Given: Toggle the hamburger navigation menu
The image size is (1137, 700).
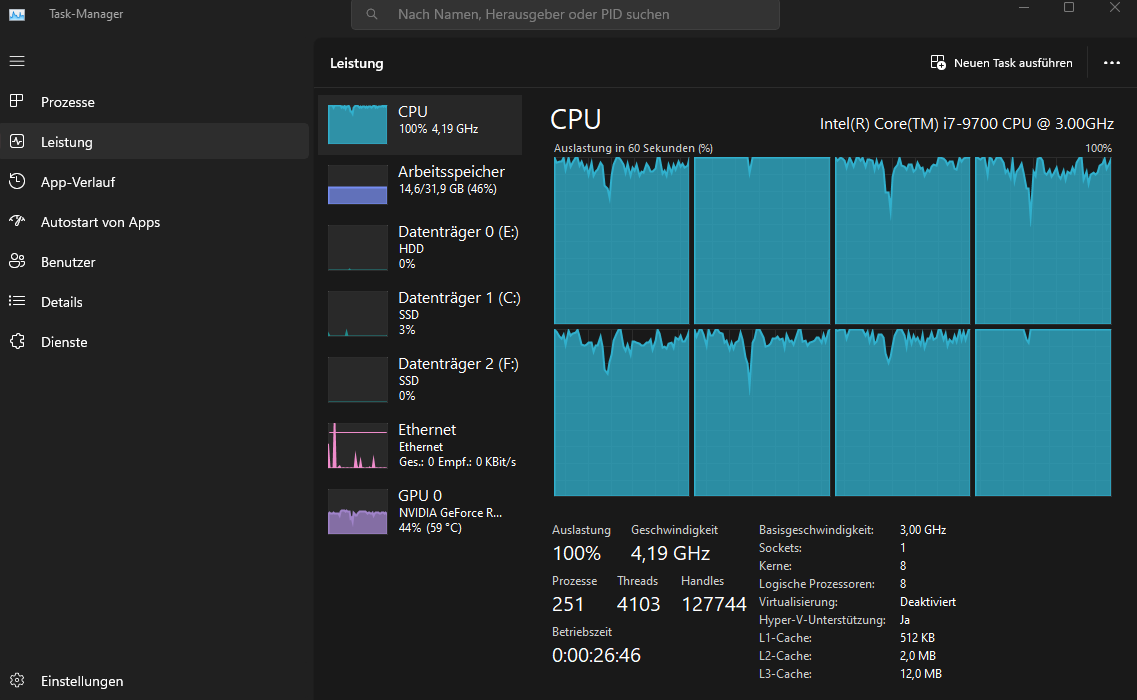Looking at the screenshot, I should click(x=16, y=62).
